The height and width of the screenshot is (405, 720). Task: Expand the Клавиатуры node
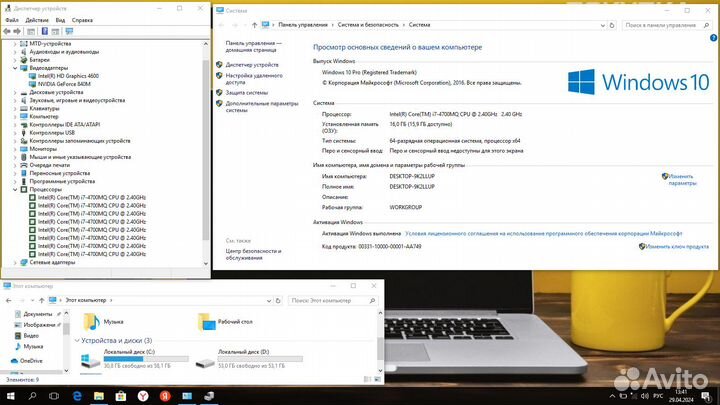pos(15,108)
